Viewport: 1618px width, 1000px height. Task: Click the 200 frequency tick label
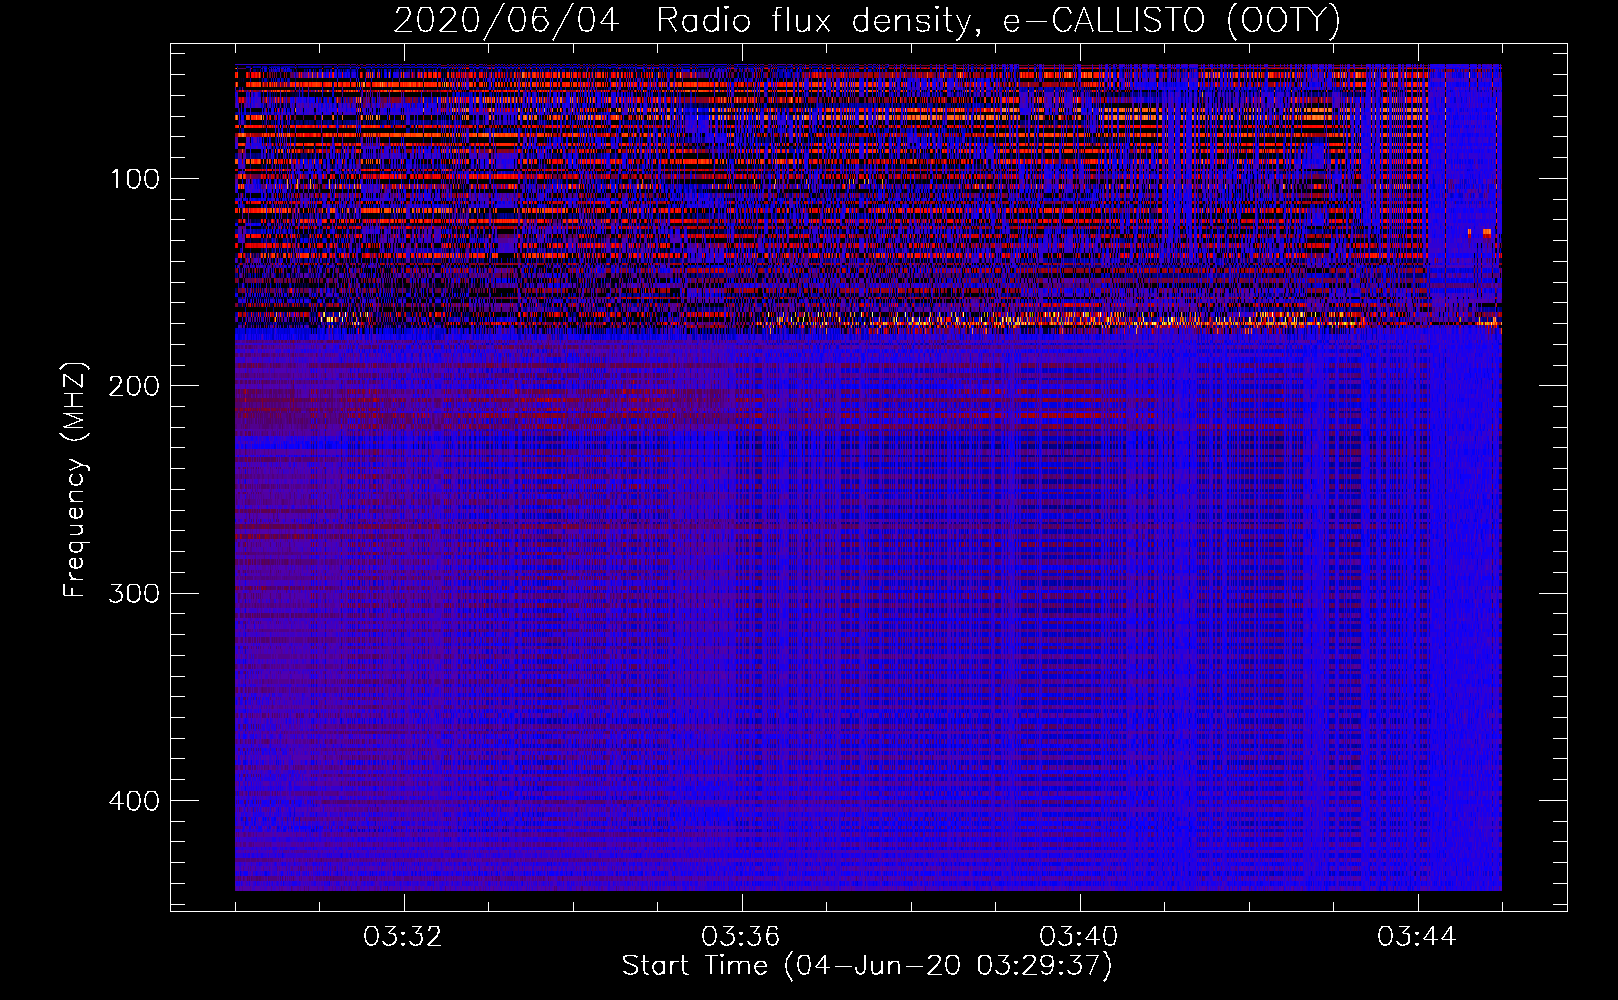tap(134, 386)
